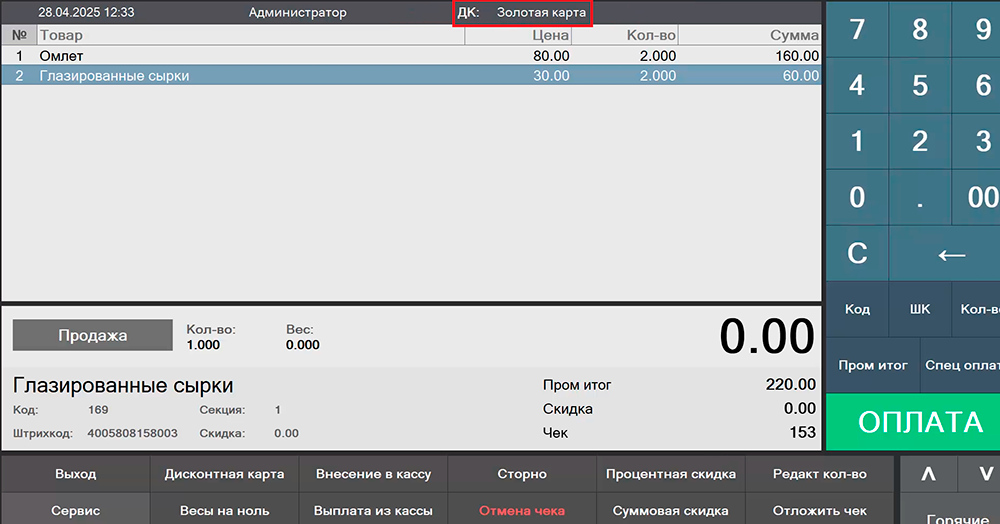Open the Сервис menu

pyautogui.click(x=76, y=510)
